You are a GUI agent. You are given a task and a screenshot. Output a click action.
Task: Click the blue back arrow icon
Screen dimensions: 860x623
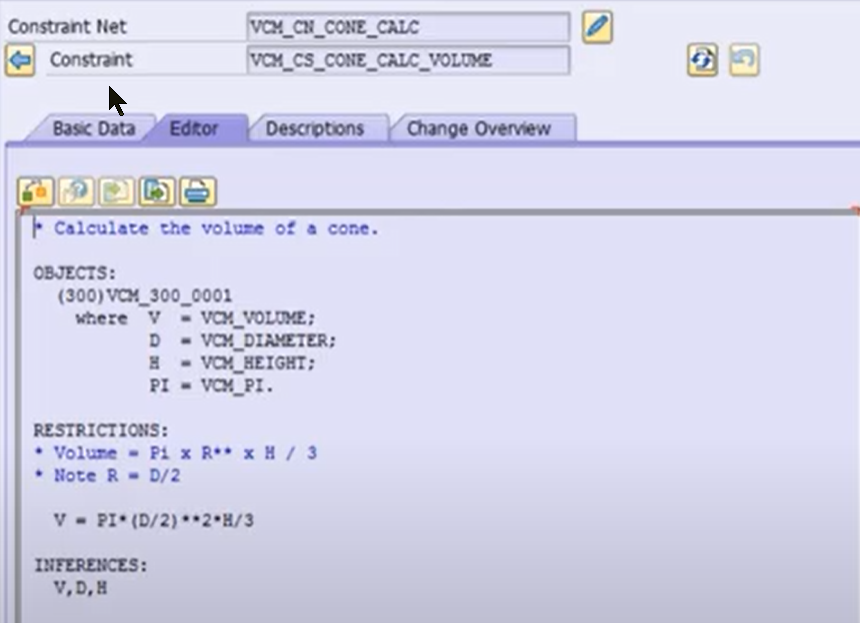[x=20, y=60]
